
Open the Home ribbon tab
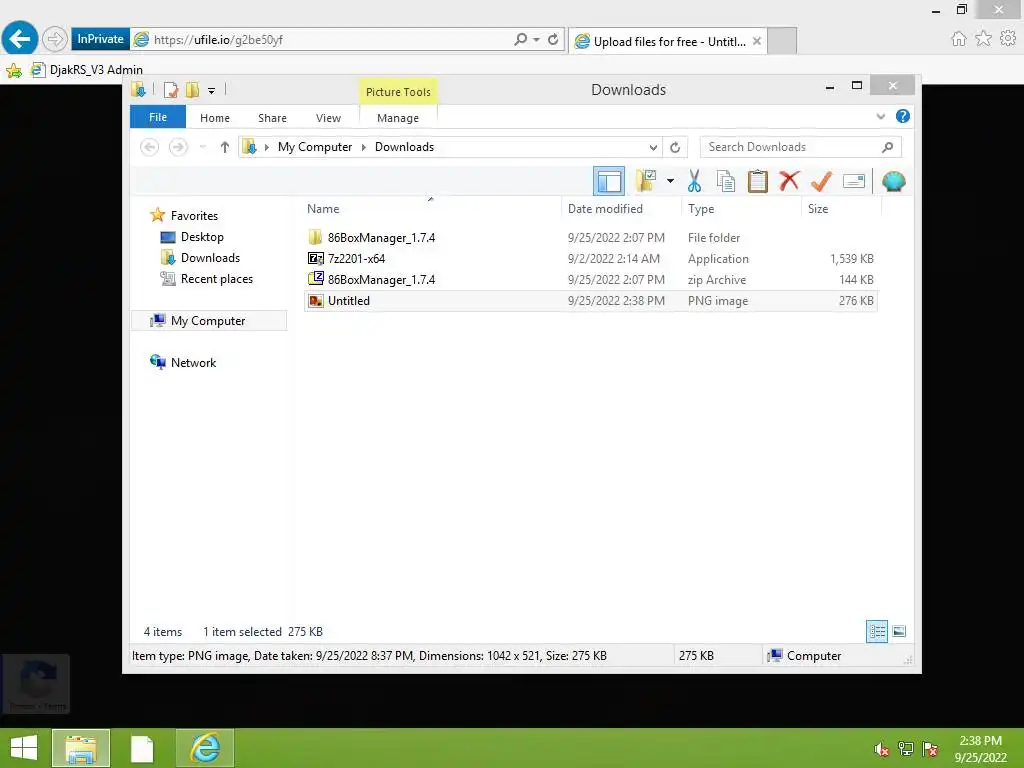(x=215, y=118)
